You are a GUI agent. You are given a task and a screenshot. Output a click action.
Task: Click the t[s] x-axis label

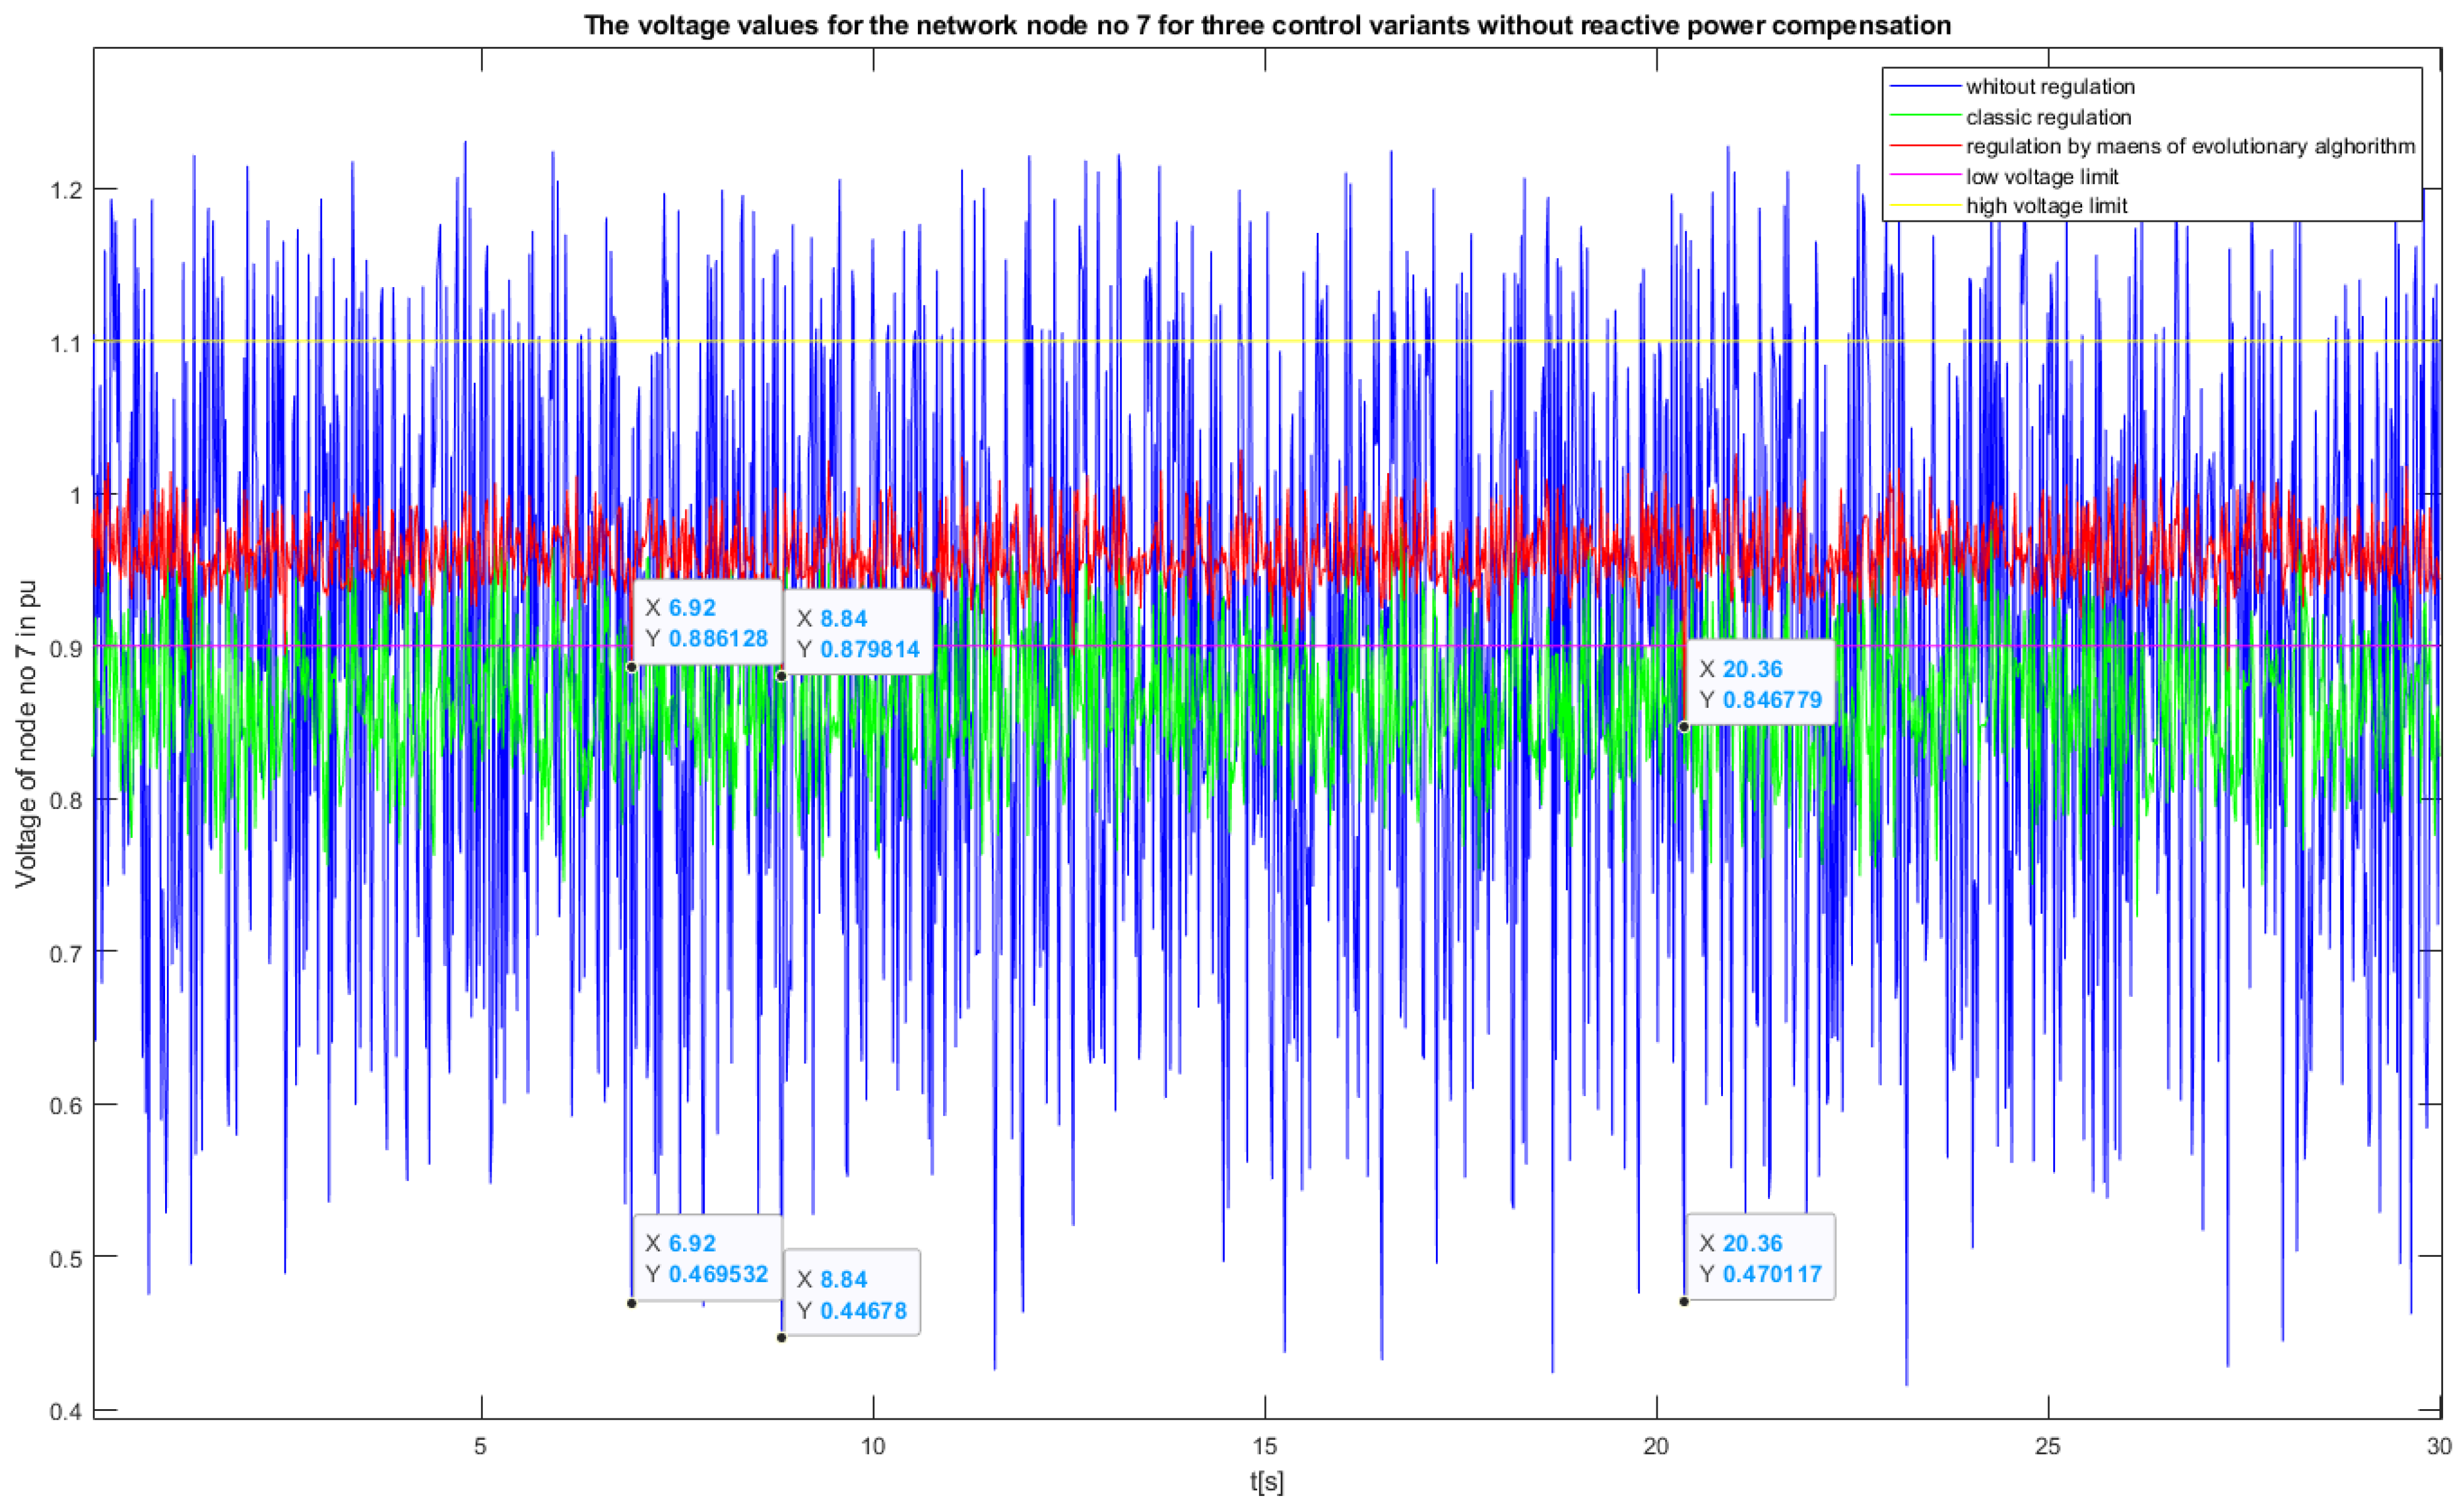pyautogui.click(x=1266, y=1482)
